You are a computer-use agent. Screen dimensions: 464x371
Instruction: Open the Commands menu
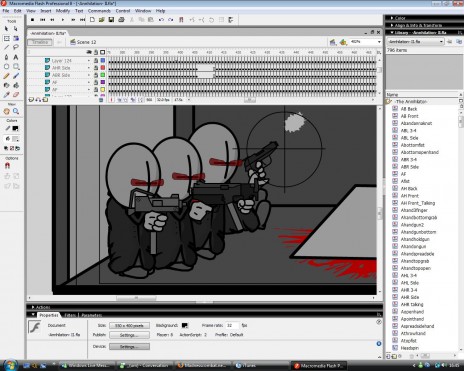click(x=99, y=11)
